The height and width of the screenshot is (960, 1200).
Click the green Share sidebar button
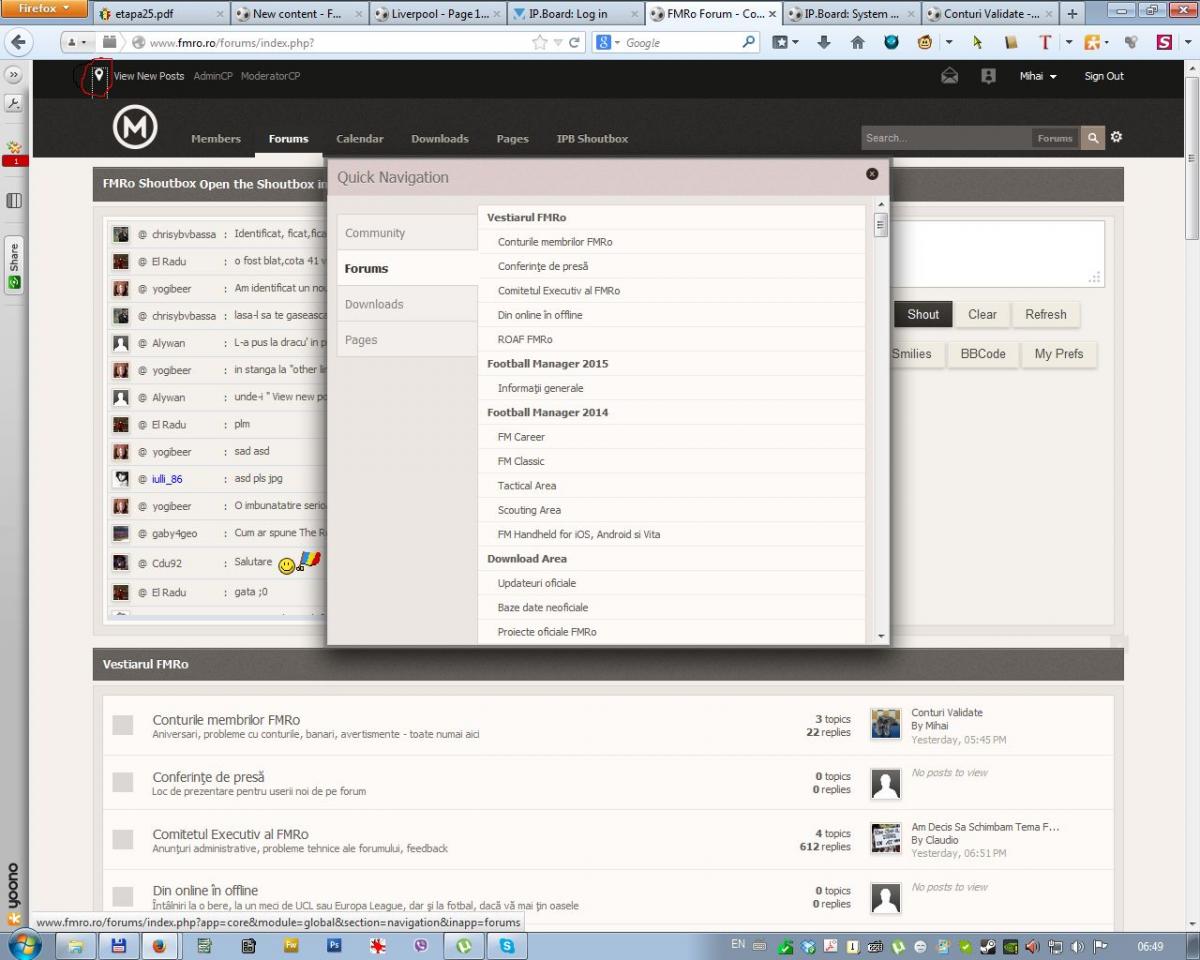(x=14, y=264)
